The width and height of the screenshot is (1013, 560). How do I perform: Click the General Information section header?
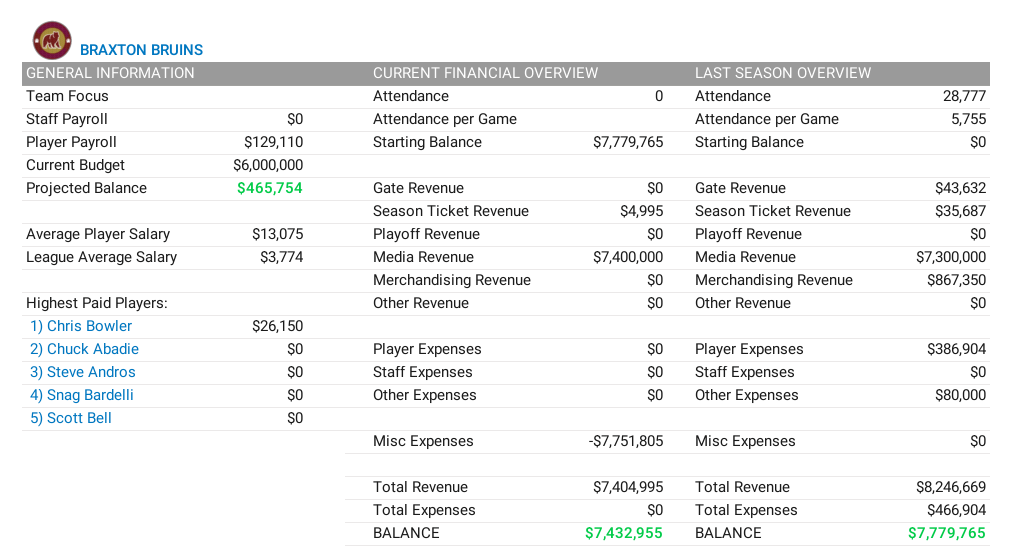[x=110, y=73]
